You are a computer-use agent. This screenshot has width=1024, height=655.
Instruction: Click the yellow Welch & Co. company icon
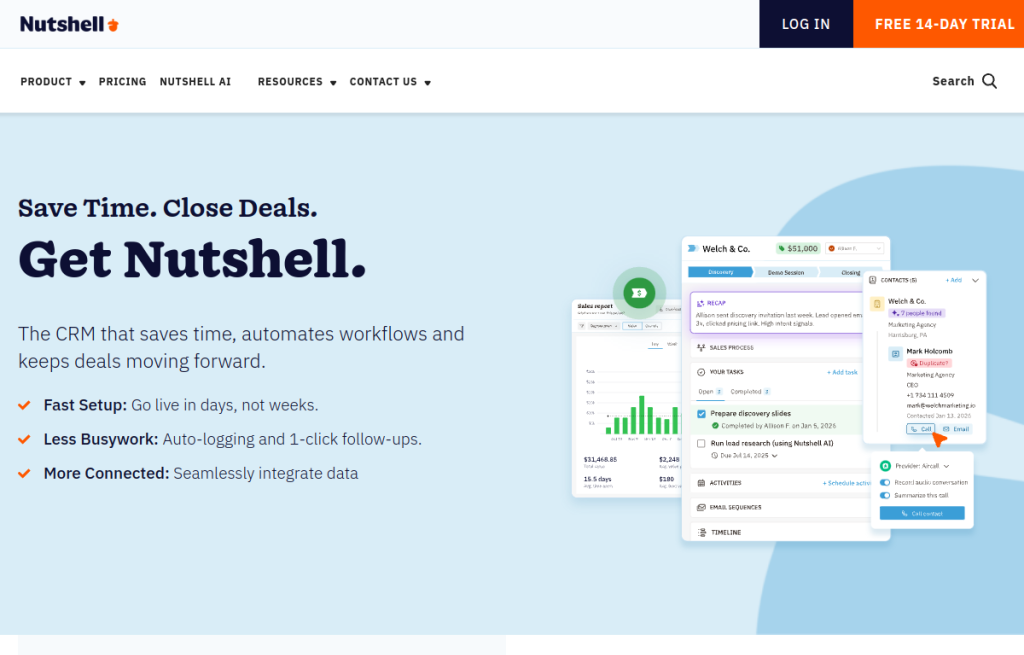(x=877, y=303)
